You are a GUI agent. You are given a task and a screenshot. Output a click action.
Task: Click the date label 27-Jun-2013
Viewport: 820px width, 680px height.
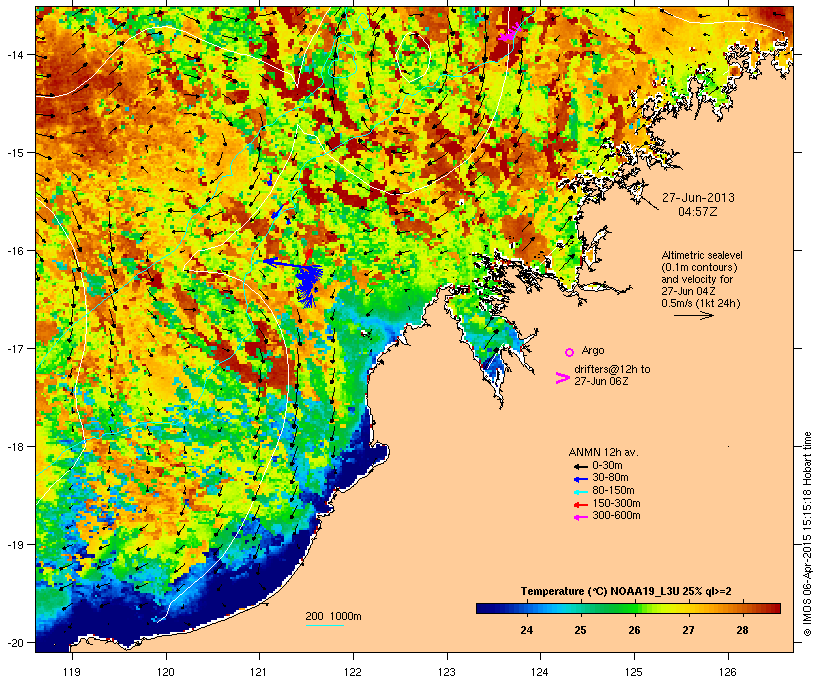(x=698, y=198)
